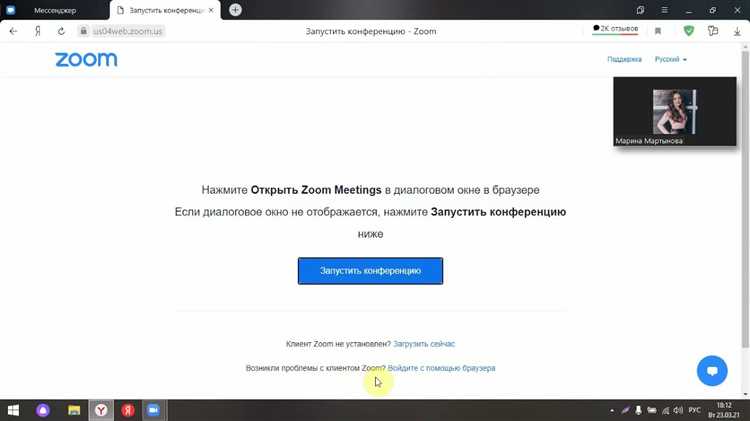This screenshot has width=750, height=421.
Task: Click the blue Запустить конференцию button
Action: 370,271
